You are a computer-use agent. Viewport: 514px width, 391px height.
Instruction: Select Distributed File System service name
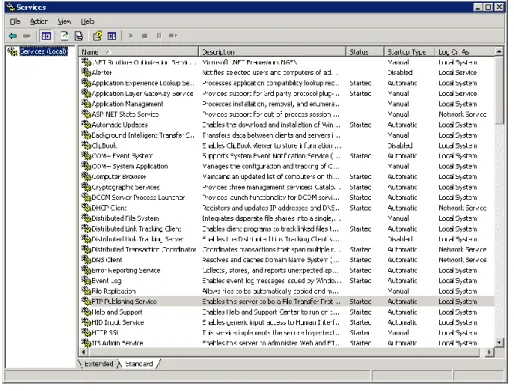125,218
